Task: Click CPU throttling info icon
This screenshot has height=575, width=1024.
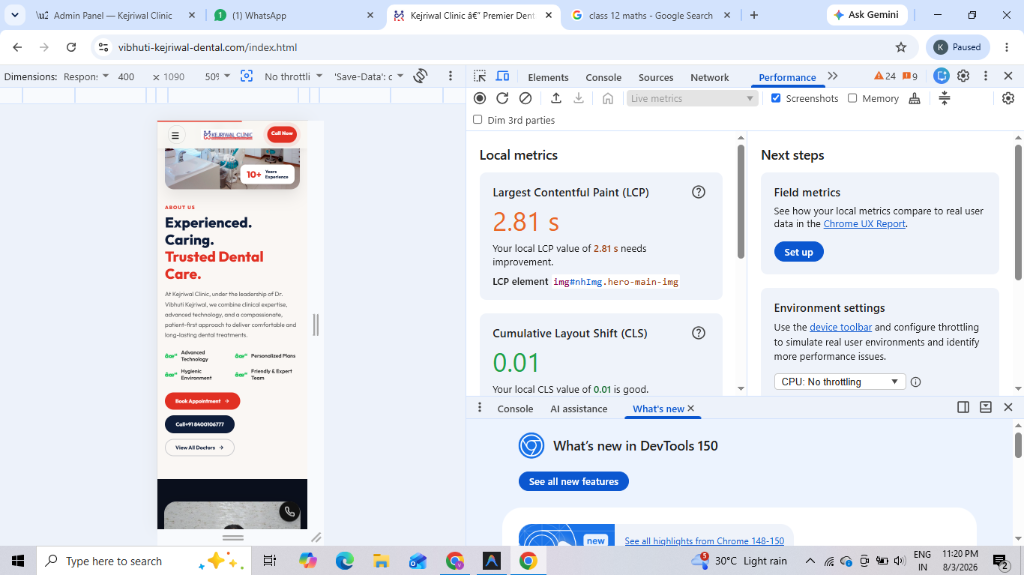Action: click(x=916, y=382)
